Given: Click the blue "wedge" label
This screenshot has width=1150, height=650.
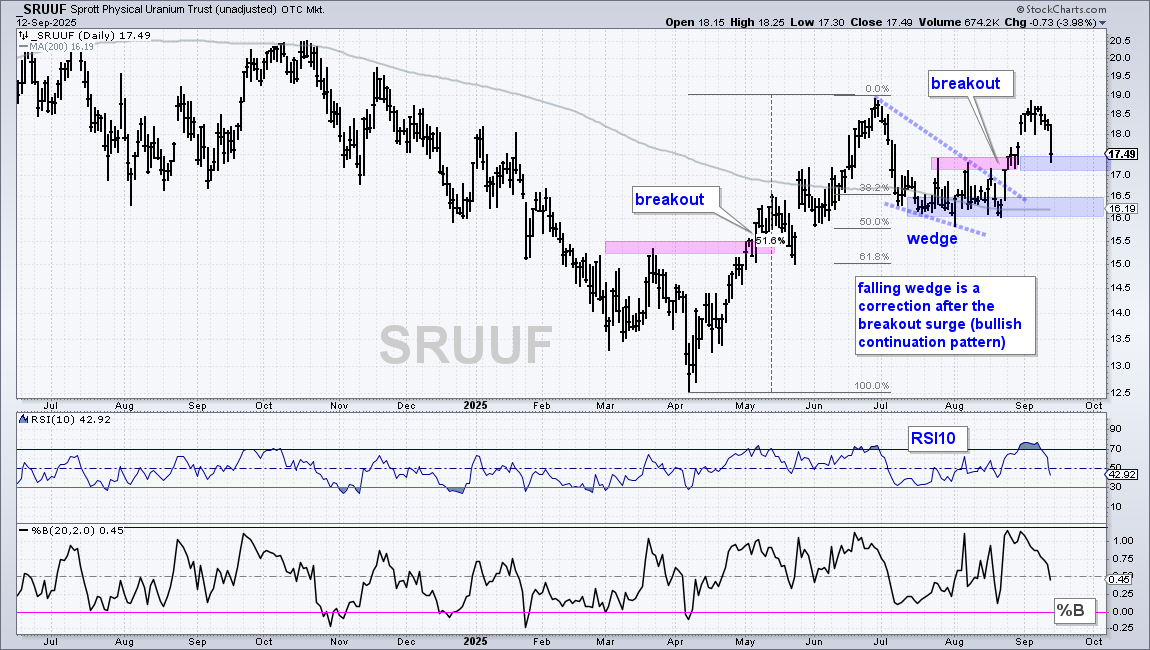Looking at the screenshot, I should tap(932, 238).
